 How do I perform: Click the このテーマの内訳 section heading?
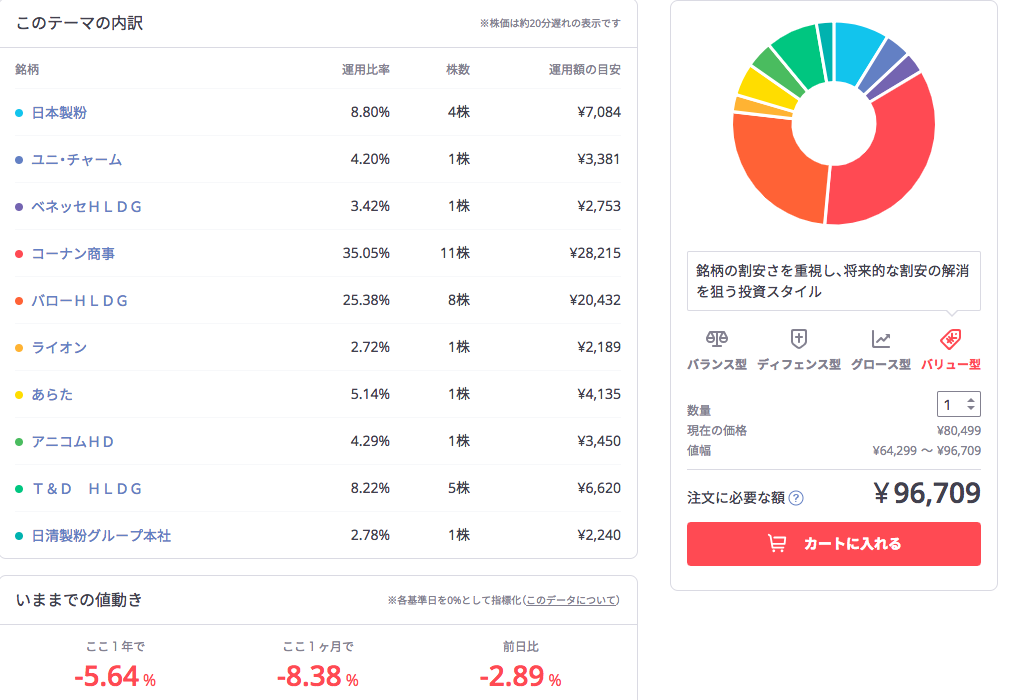(x=79, y=23)
